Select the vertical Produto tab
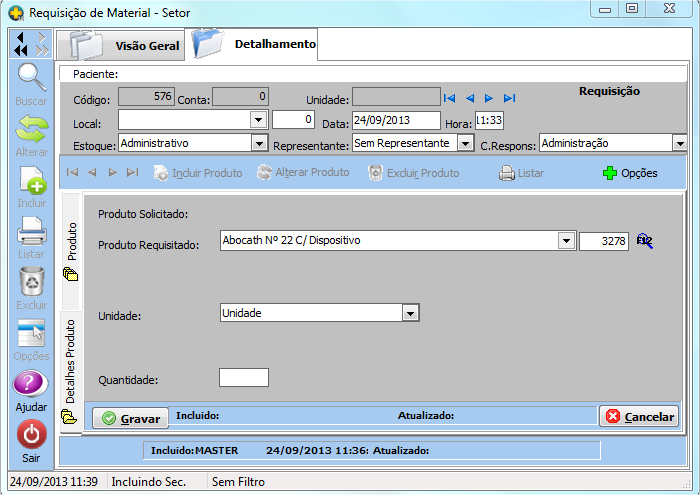This screenshot has width=700, height=495. pyautogui.click(x=71, y=248)
